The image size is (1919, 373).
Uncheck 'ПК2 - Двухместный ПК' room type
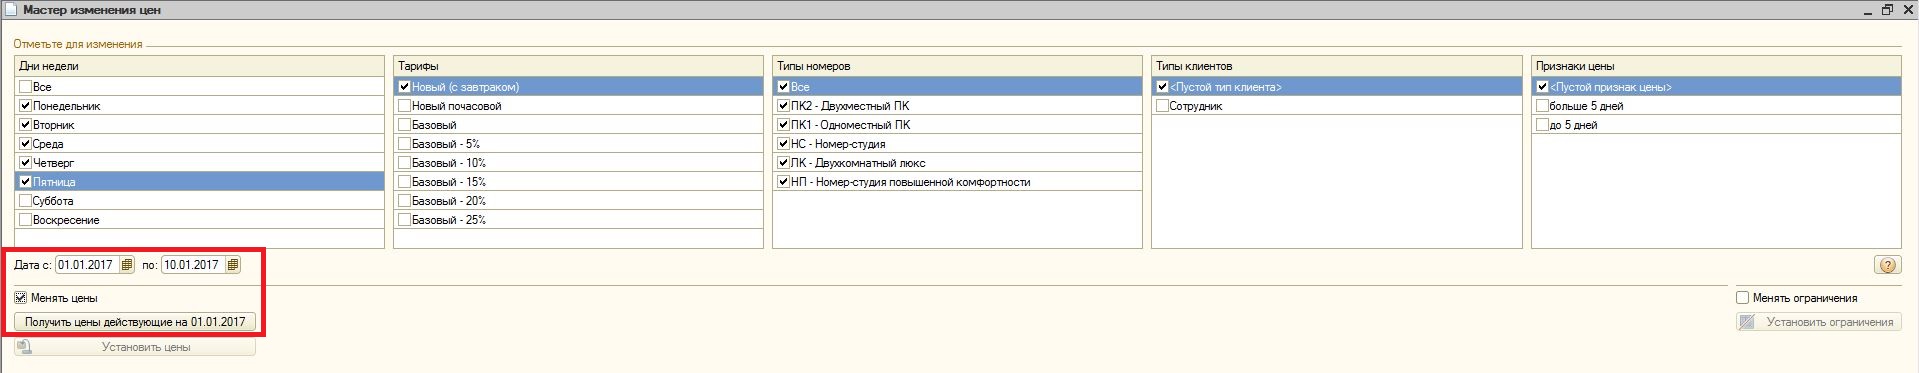coord(783,106)
